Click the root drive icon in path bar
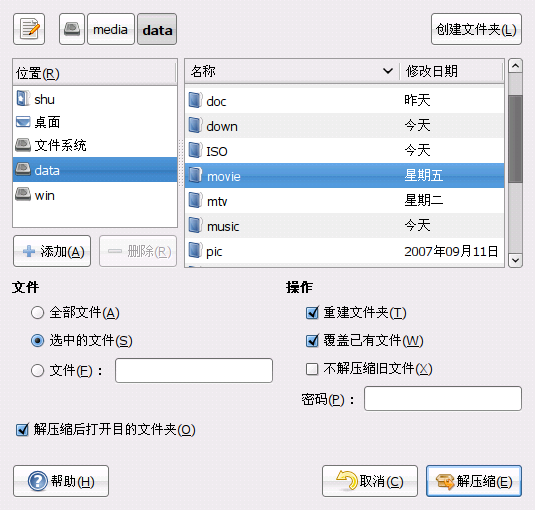Image resolution: width=535 pixels, height=510 pixels. 72,29
